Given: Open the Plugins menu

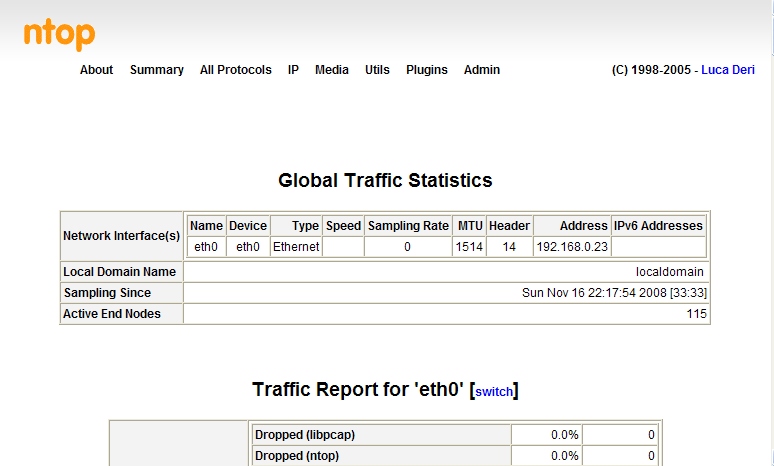Looking at the screenshot, I should [426, 70].
